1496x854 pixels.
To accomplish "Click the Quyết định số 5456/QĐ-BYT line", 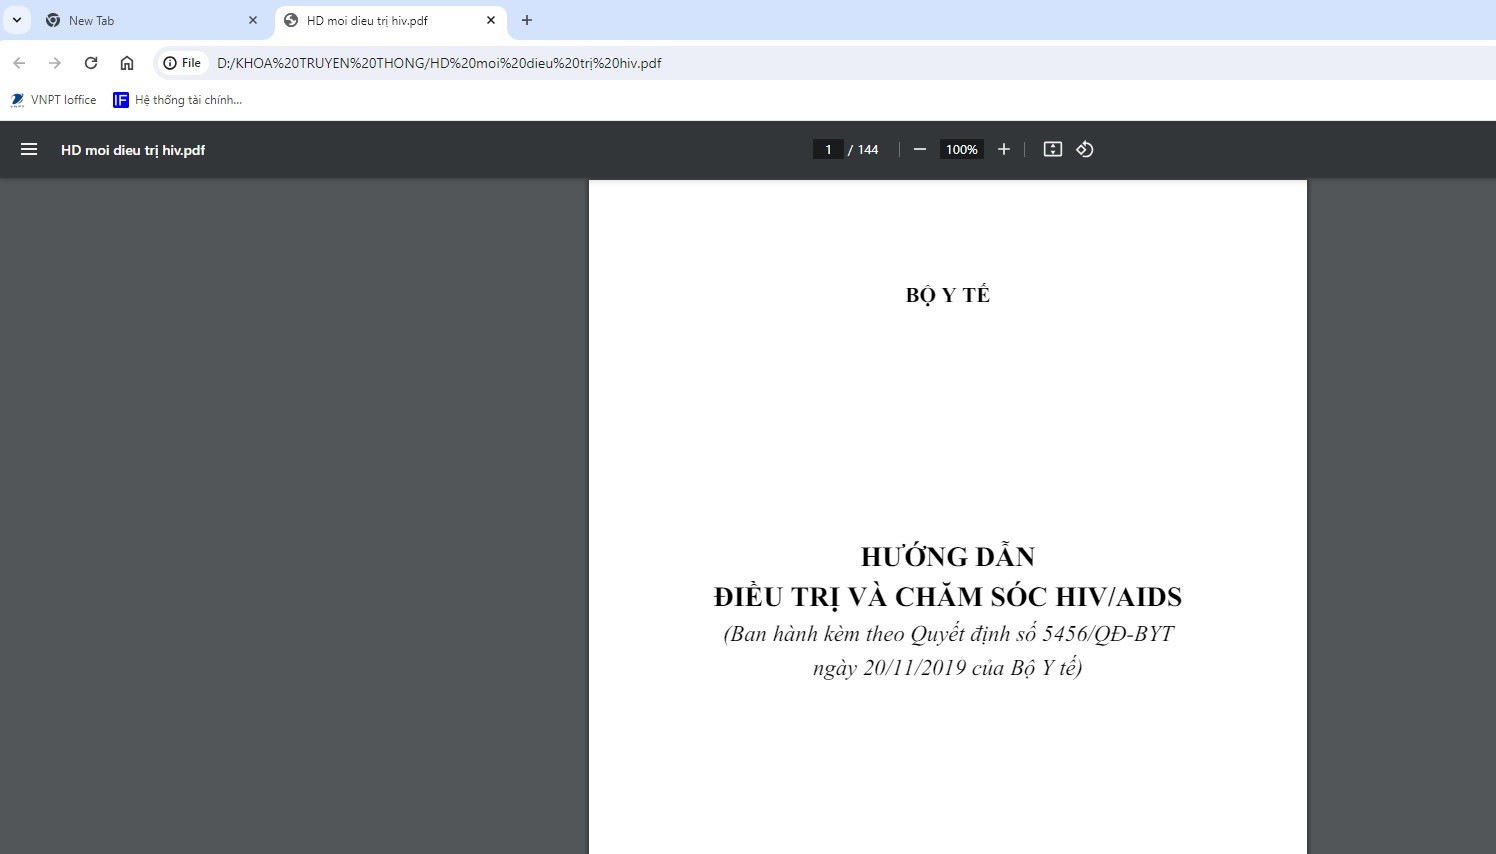I will pos(948,634).
